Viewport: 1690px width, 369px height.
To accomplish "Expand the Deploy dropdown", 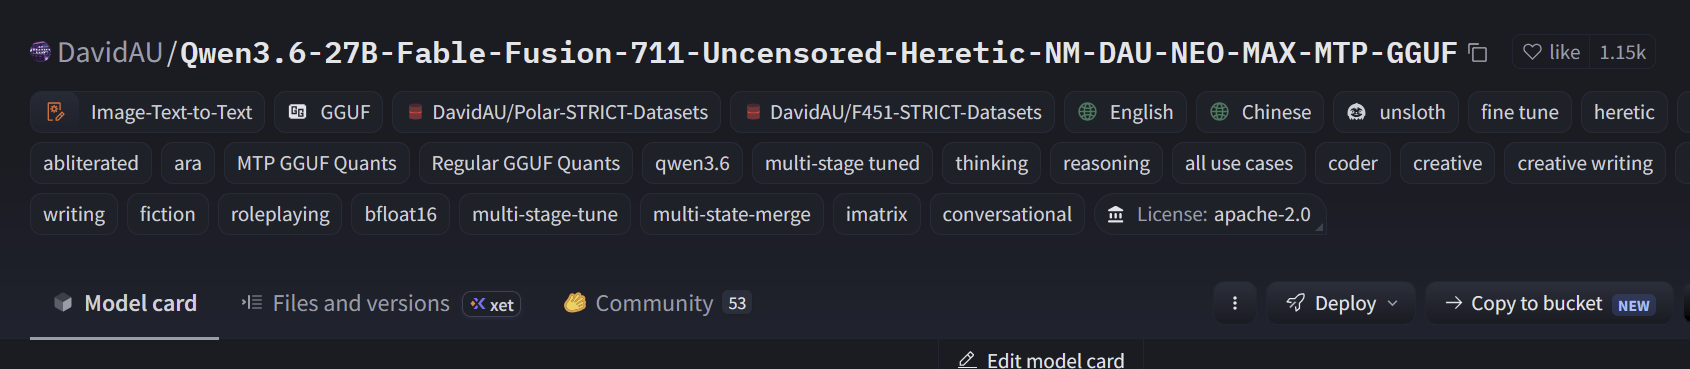I will (x=1341, y=303).
